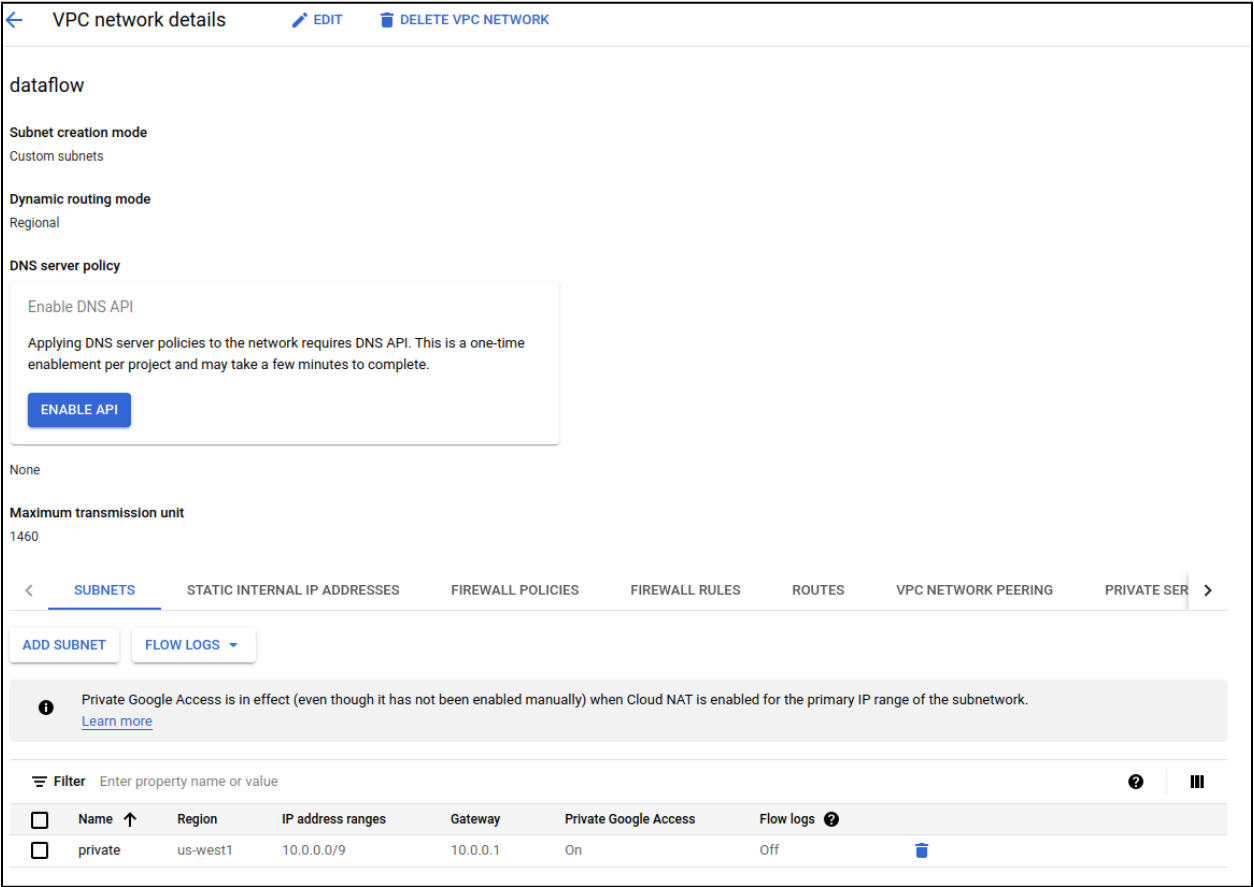Viewport: 1254px width, 887px height.
Task: Open the FIREWALL POLICIES tab
Action: click(x=515, y=590)
